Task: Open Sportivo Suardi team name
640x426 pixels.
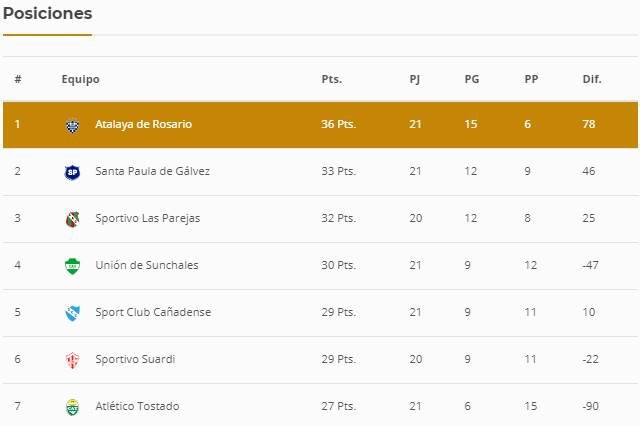Action: point(135,360)
